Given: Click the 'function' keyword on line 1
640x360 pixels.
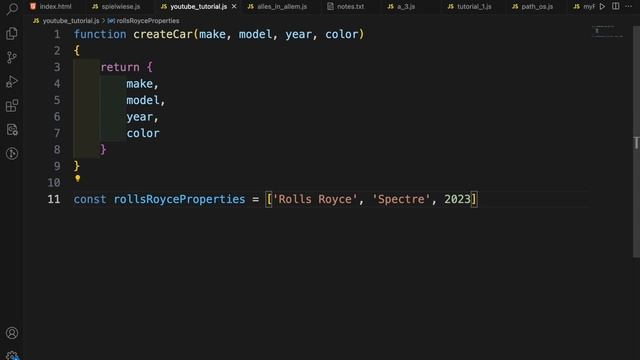Looking at the screenshot, I should click(100, 34).
